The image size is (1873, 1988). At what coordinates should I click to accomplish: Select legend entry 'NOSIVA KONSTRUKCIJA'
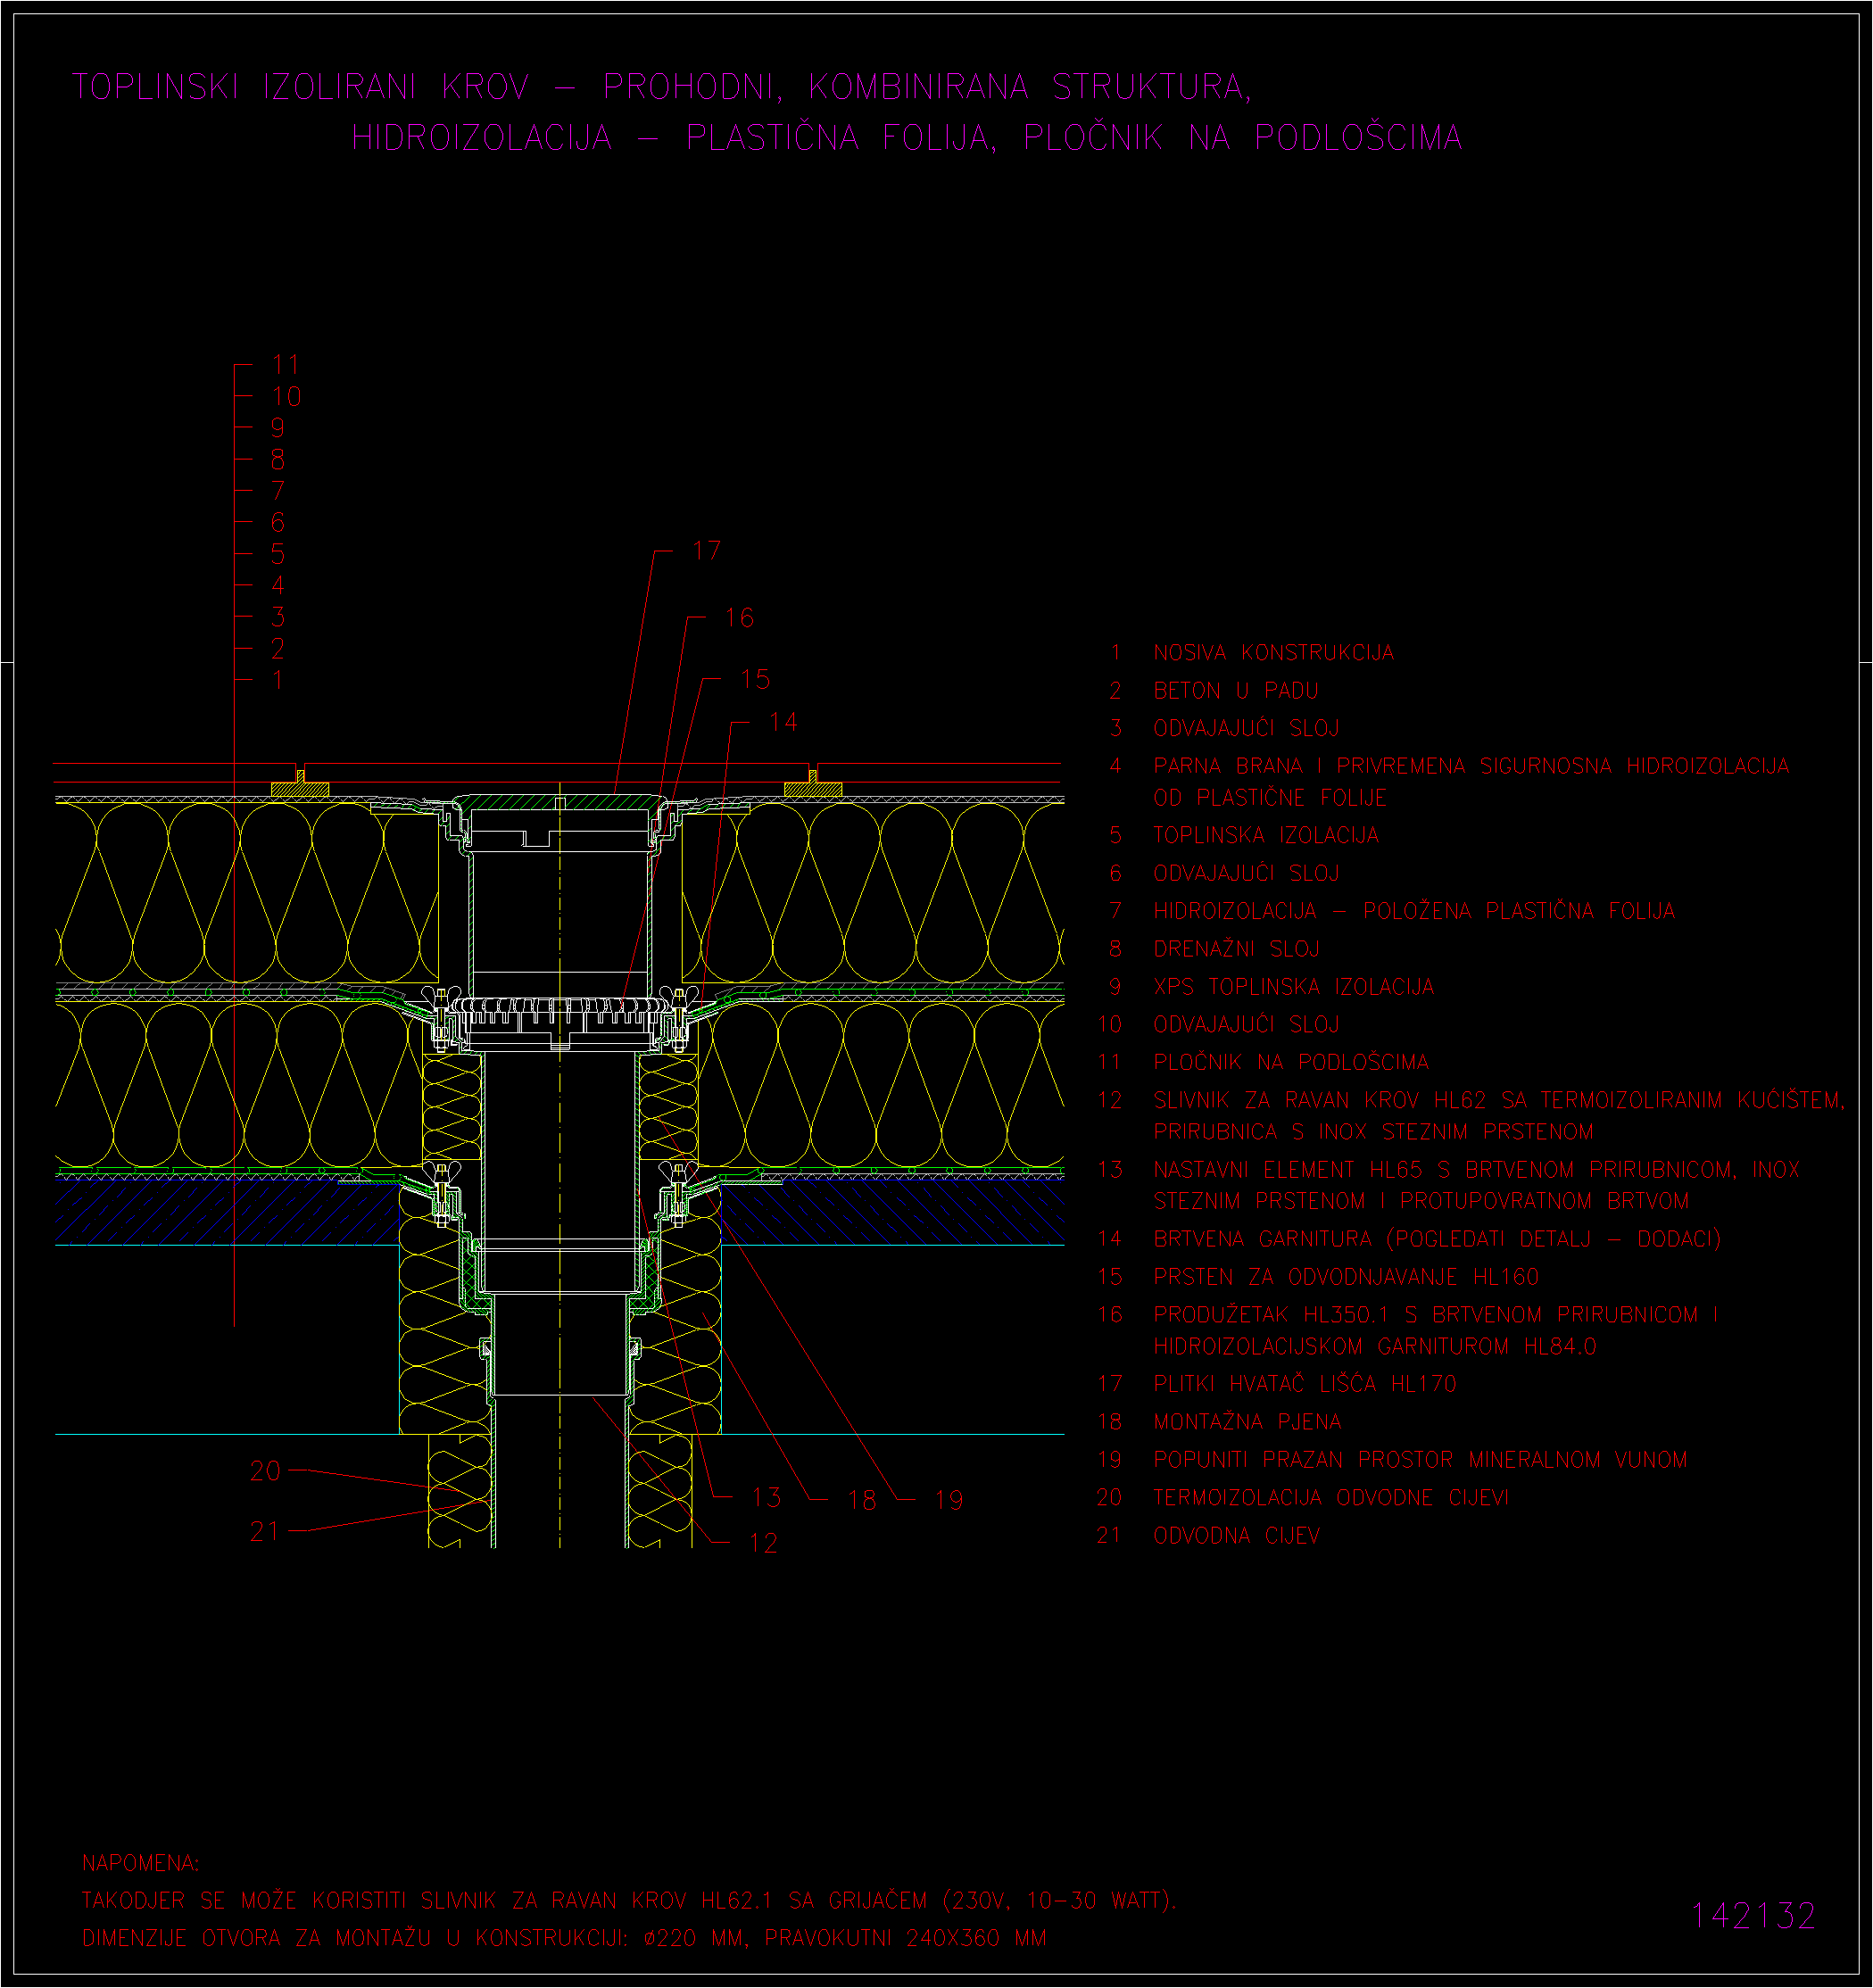(x=1273, y=653)
